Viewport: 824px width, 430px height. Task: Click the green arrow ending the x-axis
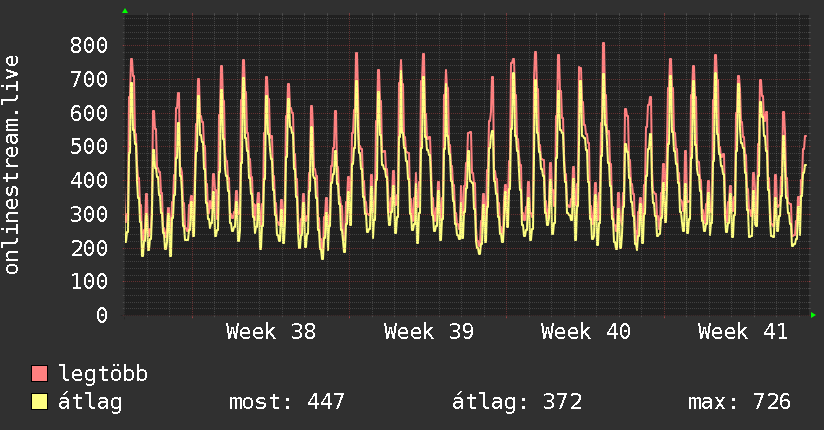point(813,315)
